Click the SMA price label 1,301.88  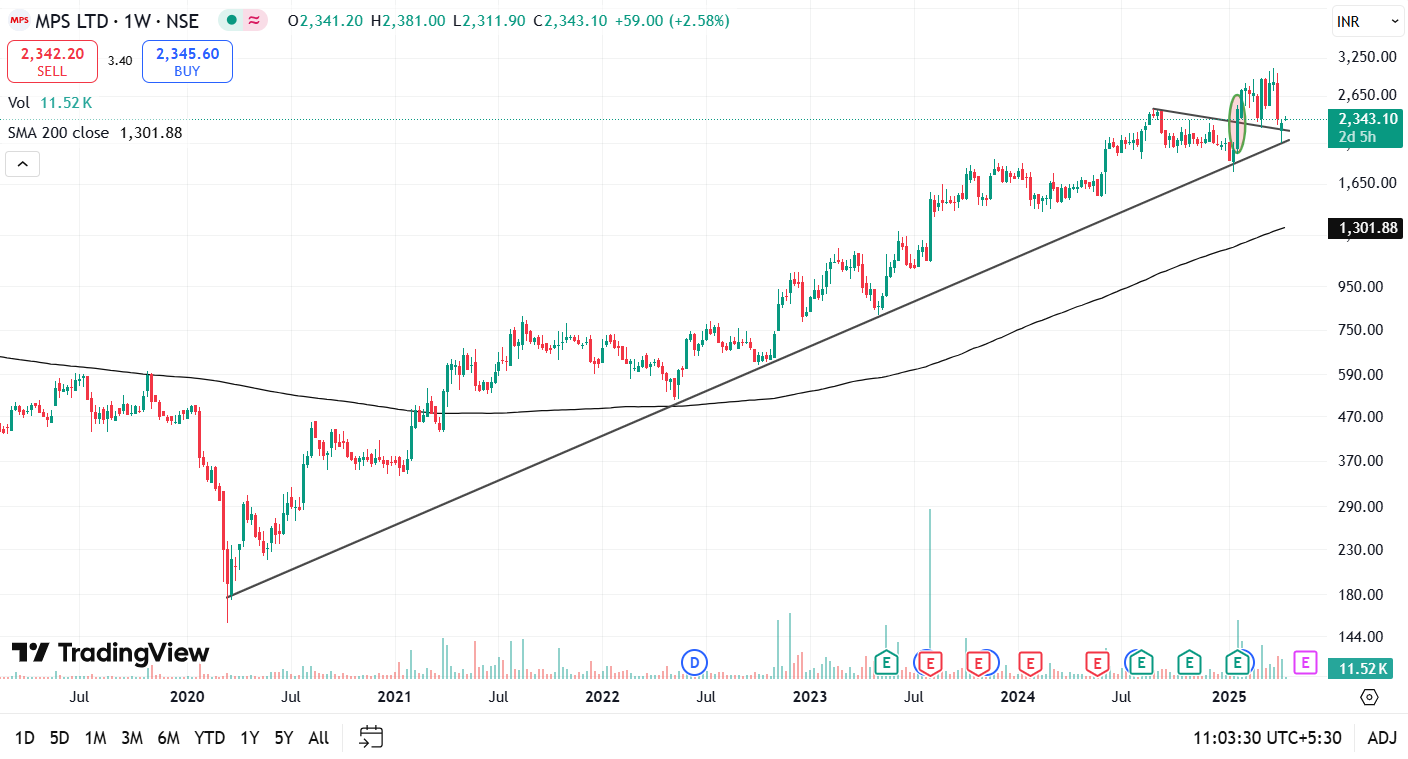1365,229
